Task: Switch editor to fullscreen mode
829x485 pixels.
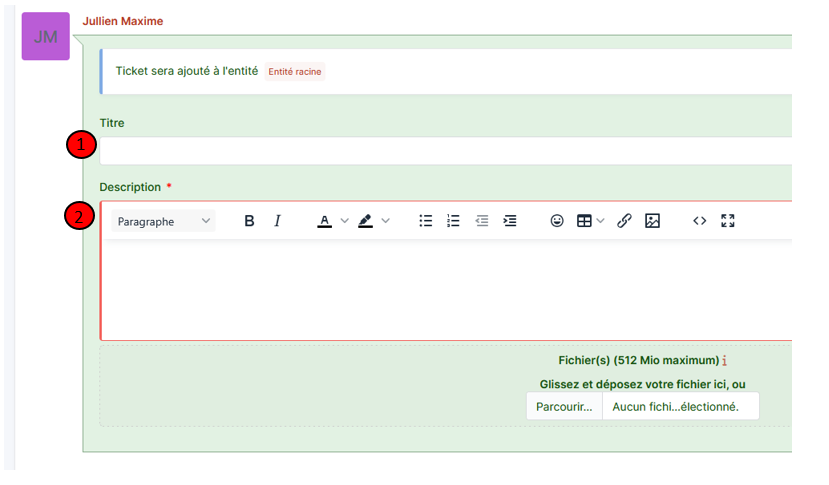Action: (x=728, y=221)
